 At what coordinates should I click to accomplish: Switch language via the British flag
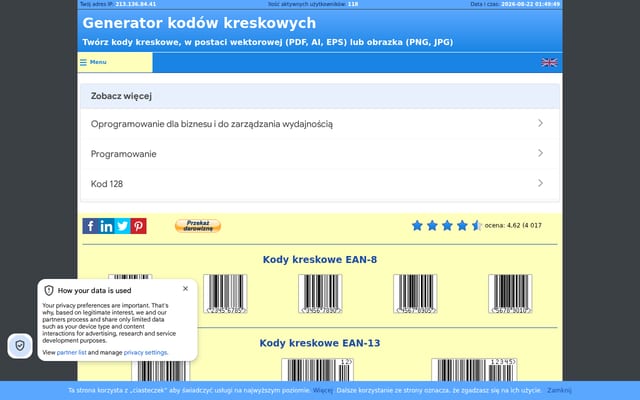549,62
